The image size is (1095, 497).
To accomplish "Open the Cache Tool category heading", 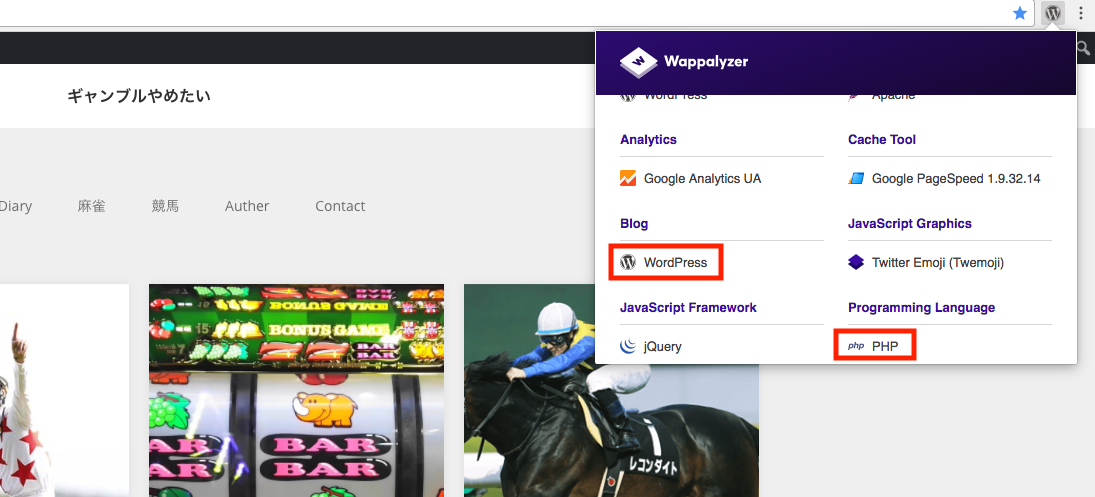I will 882,140.
